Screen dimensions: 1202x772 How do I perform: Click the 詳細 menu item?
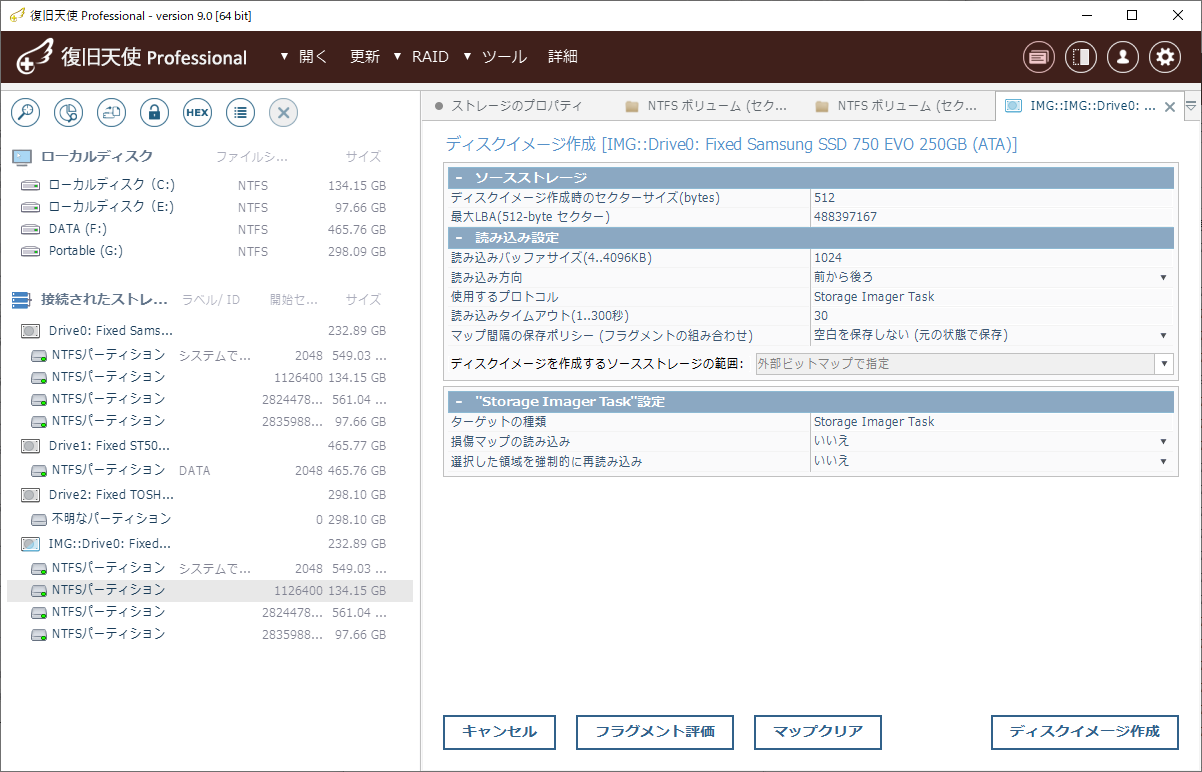point(563,57)
